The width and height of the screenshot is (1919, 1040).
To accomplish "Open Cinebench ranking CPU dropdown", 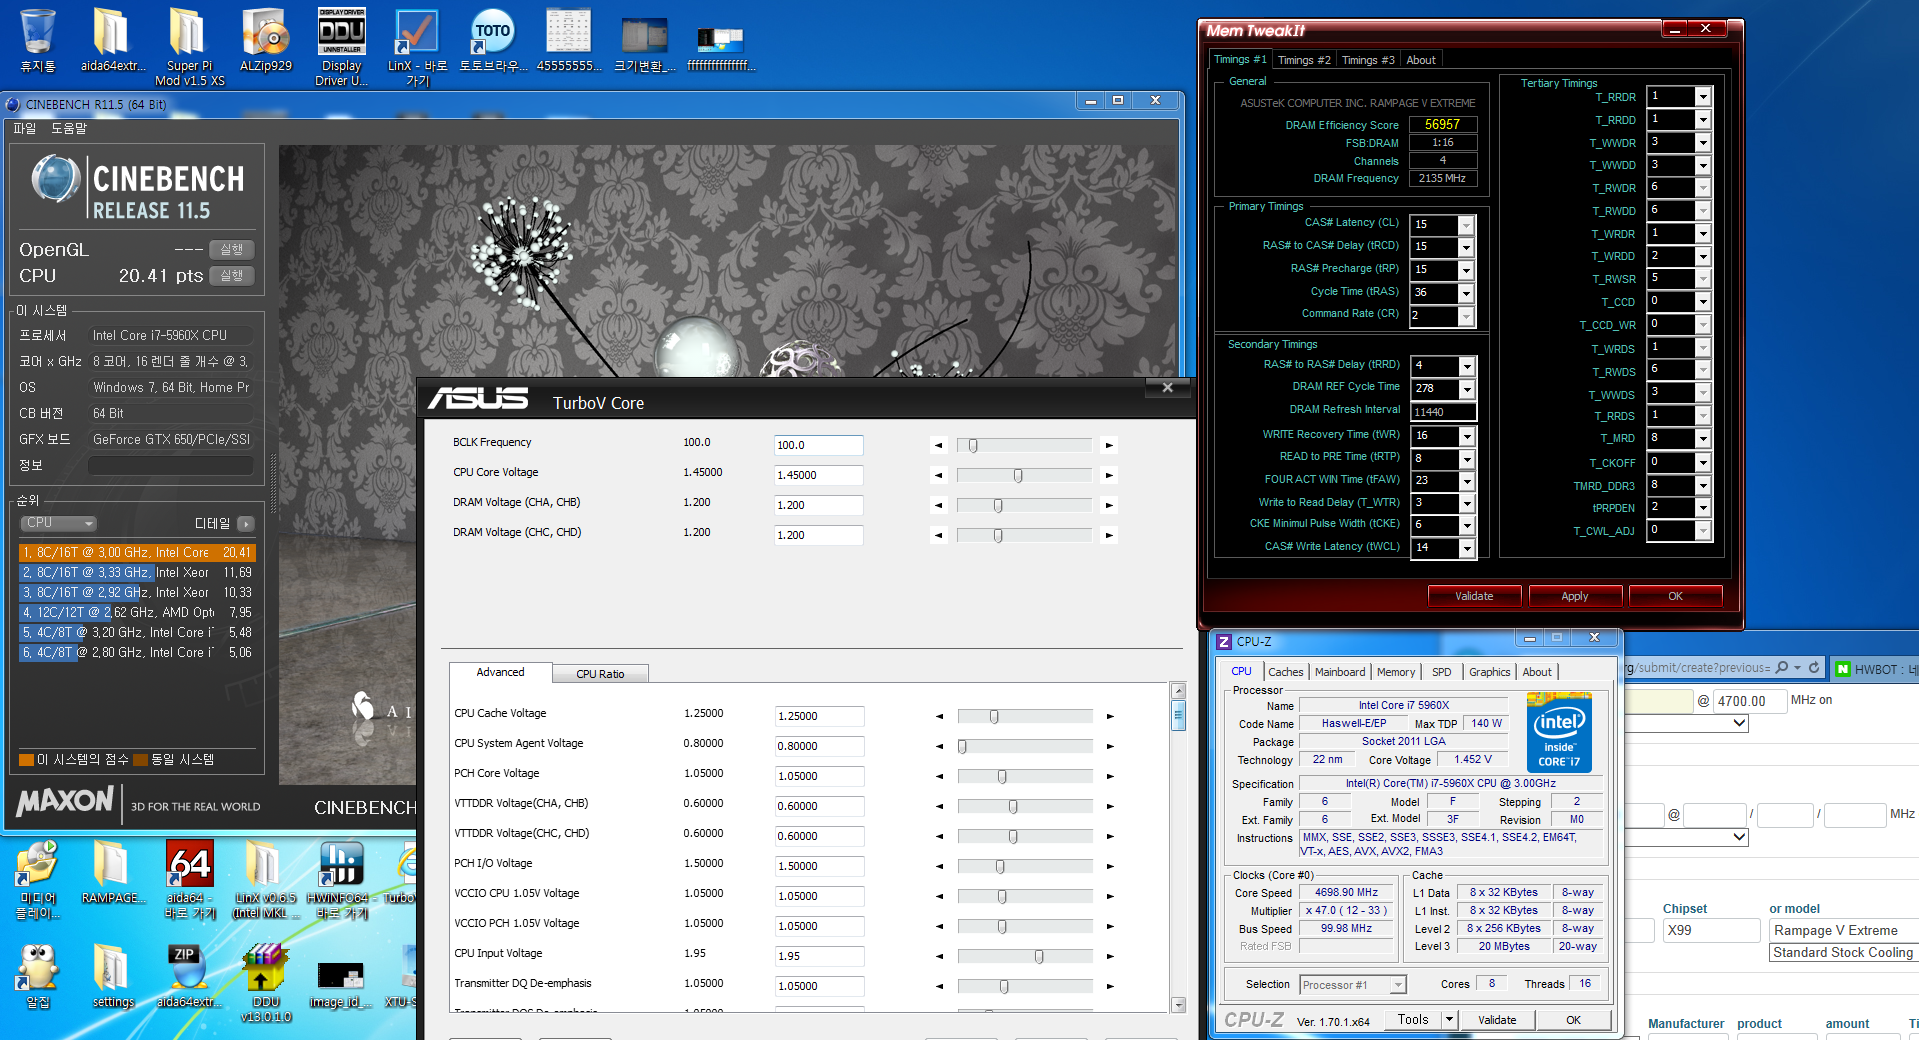I will pyautogui.click(x=58, y=524).
